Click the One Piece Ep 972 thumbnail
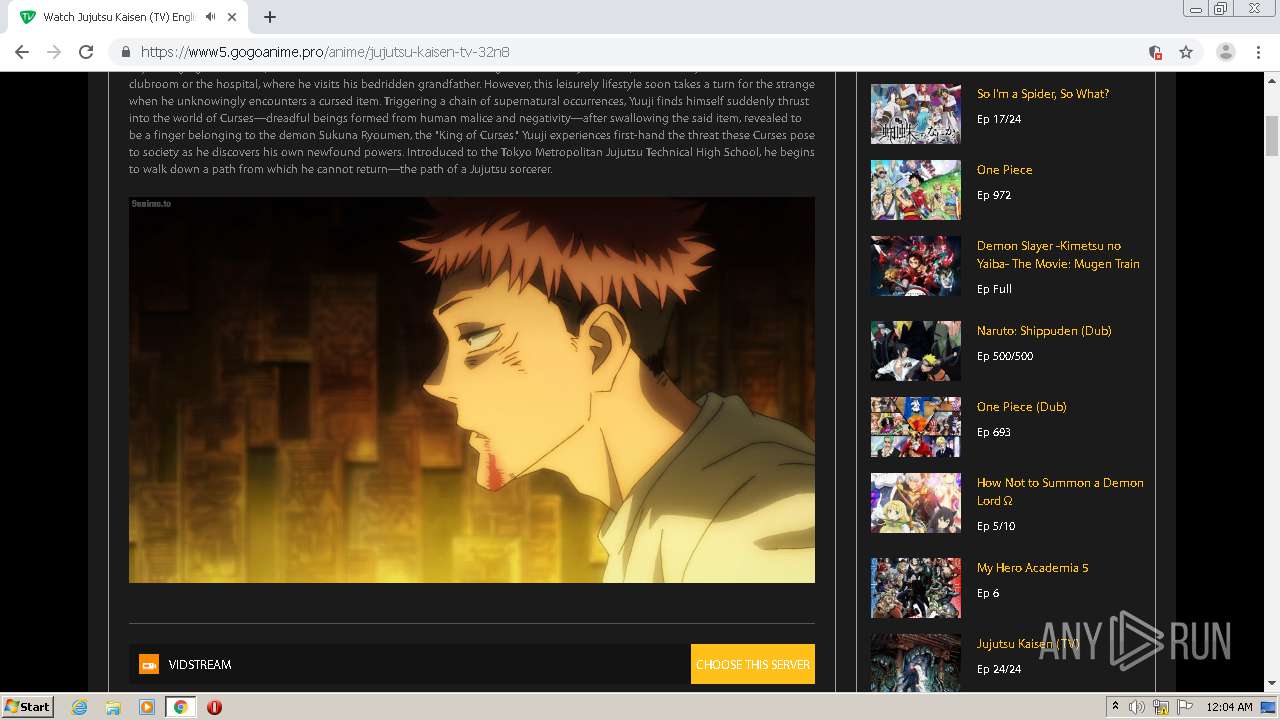 click(916, 190)
